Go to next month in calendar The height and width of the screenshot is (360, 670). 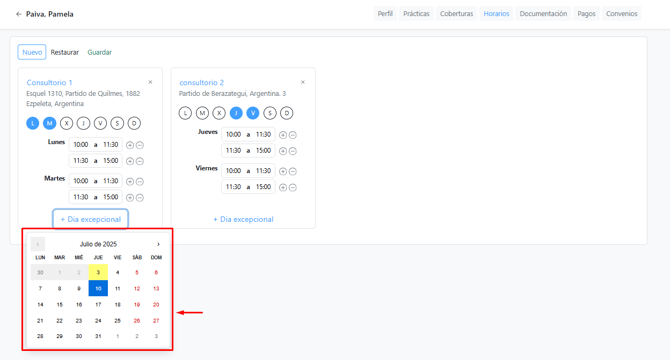[x=158, y=244]
